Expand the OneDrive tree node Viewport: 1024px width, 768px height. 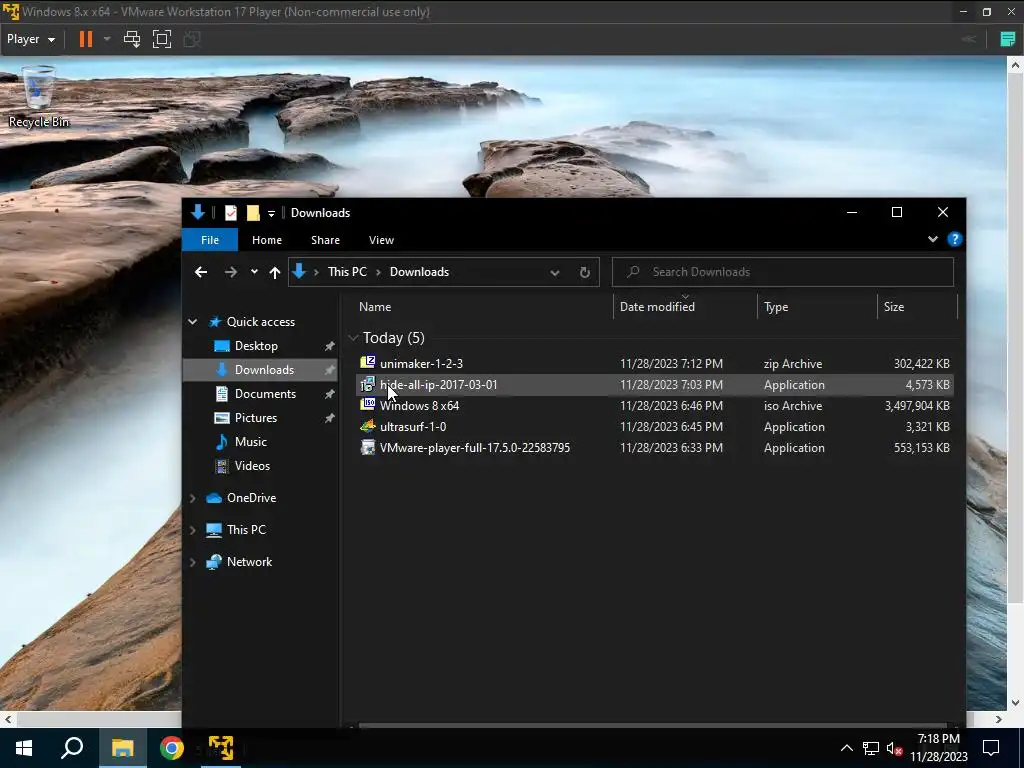pos(193,498)
